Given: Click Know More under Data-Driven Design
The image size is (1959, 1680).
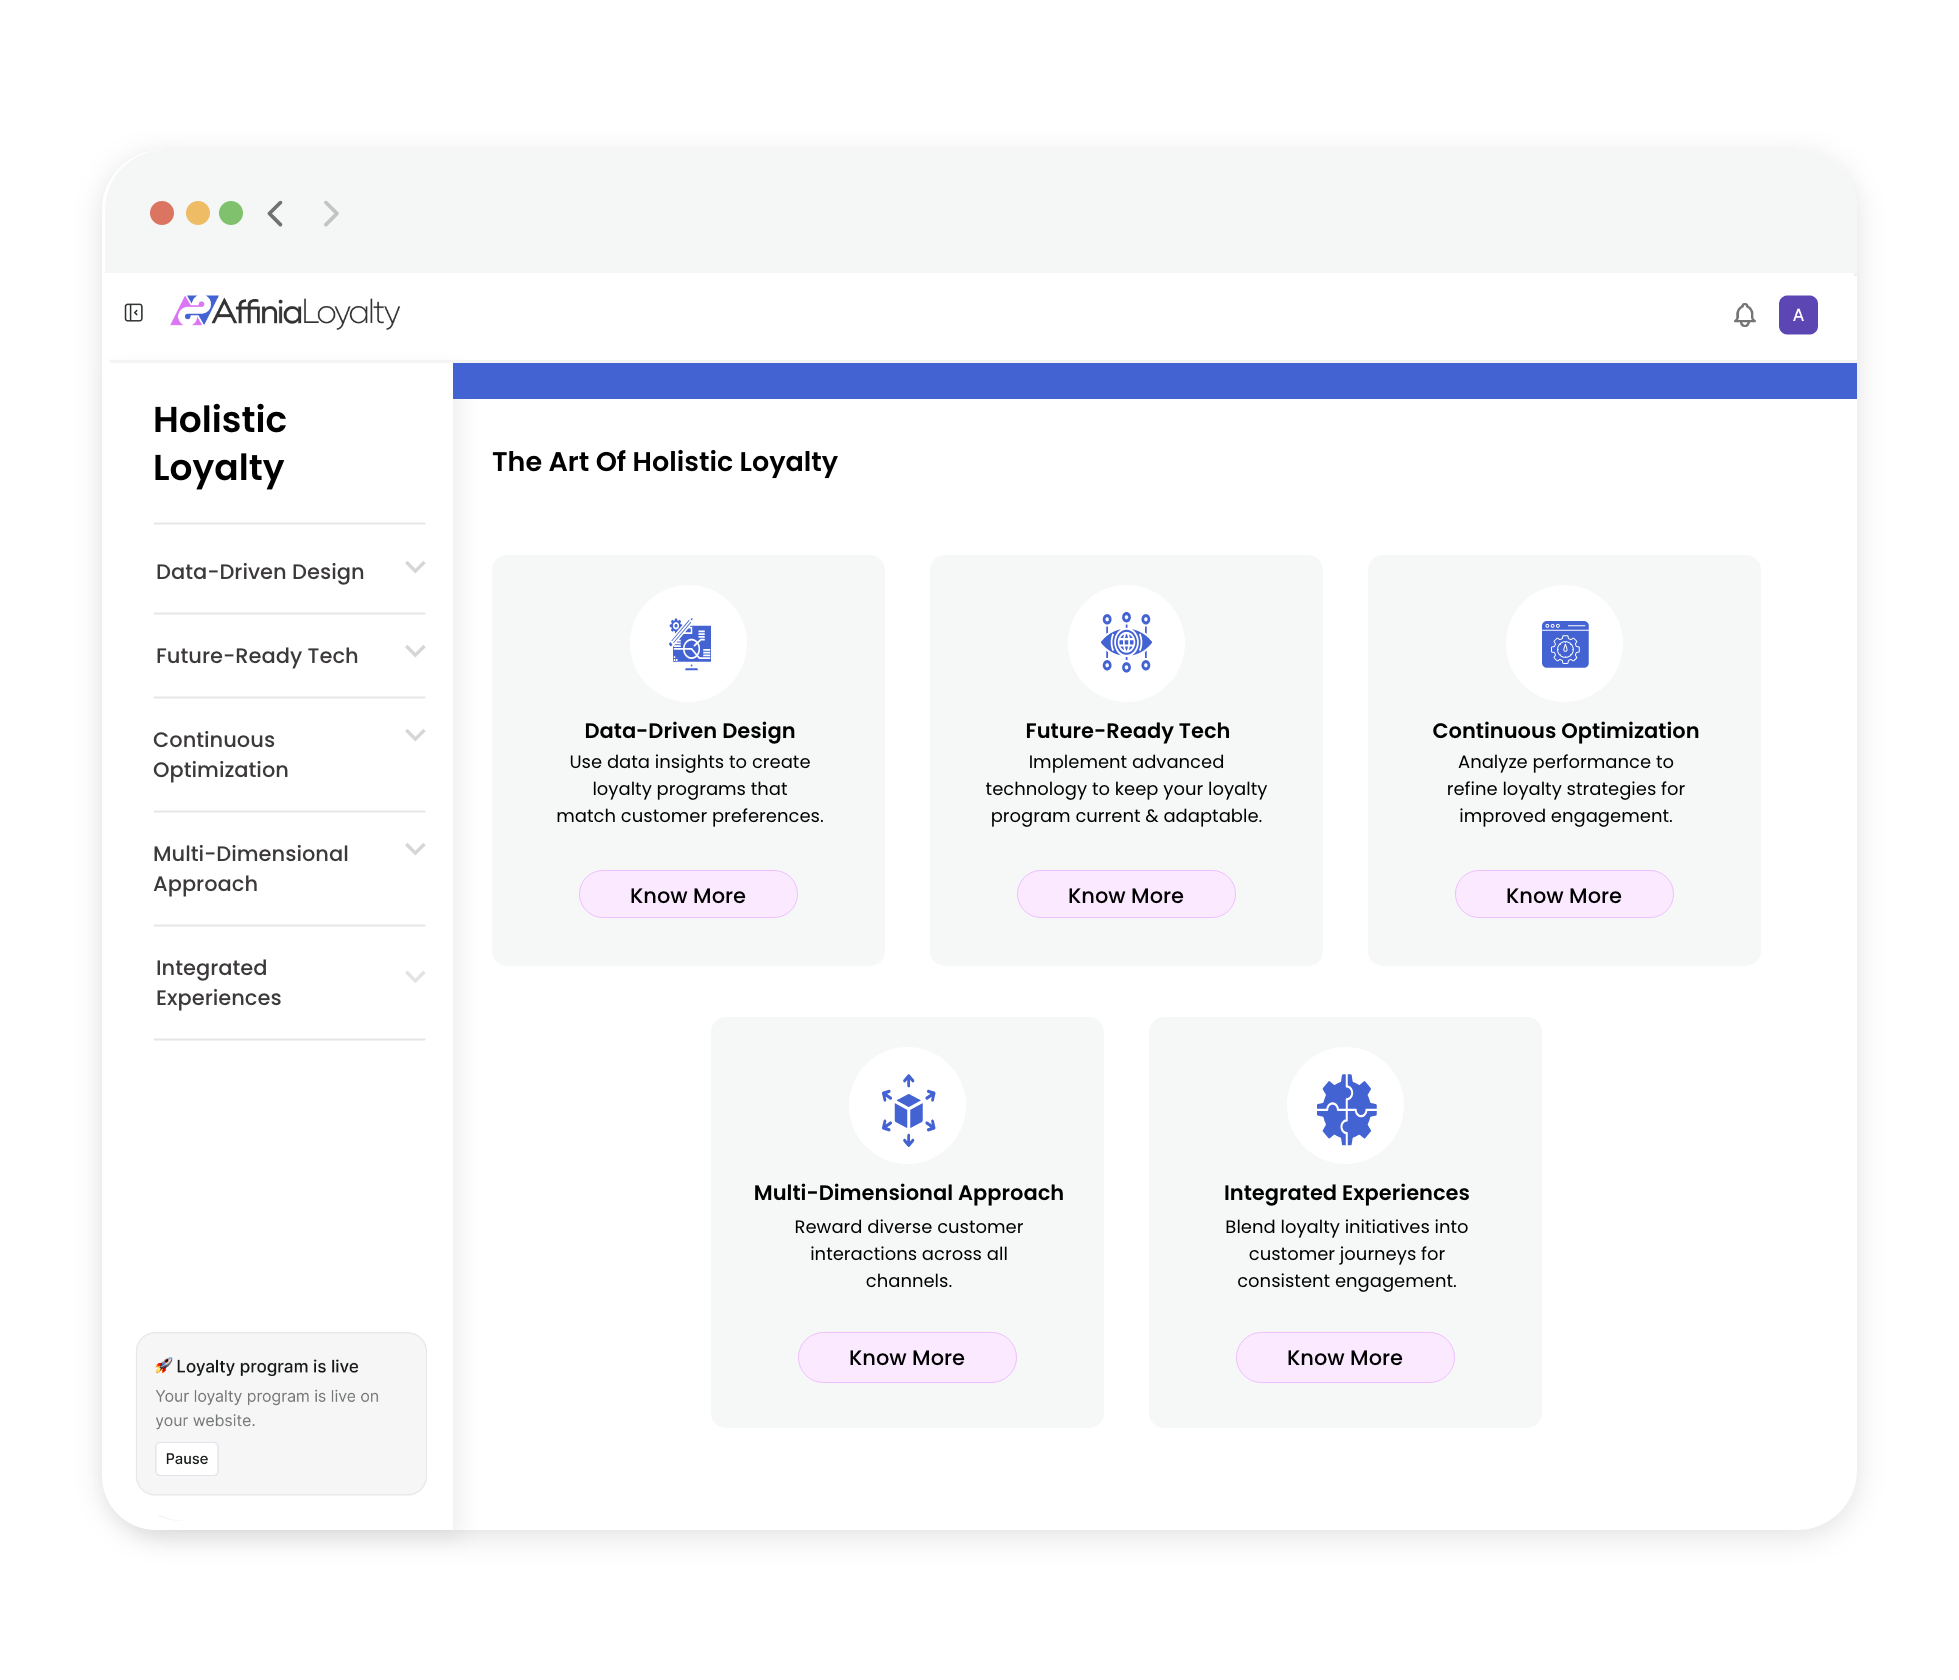Looking at the screenshot, I should coord(688,895).
